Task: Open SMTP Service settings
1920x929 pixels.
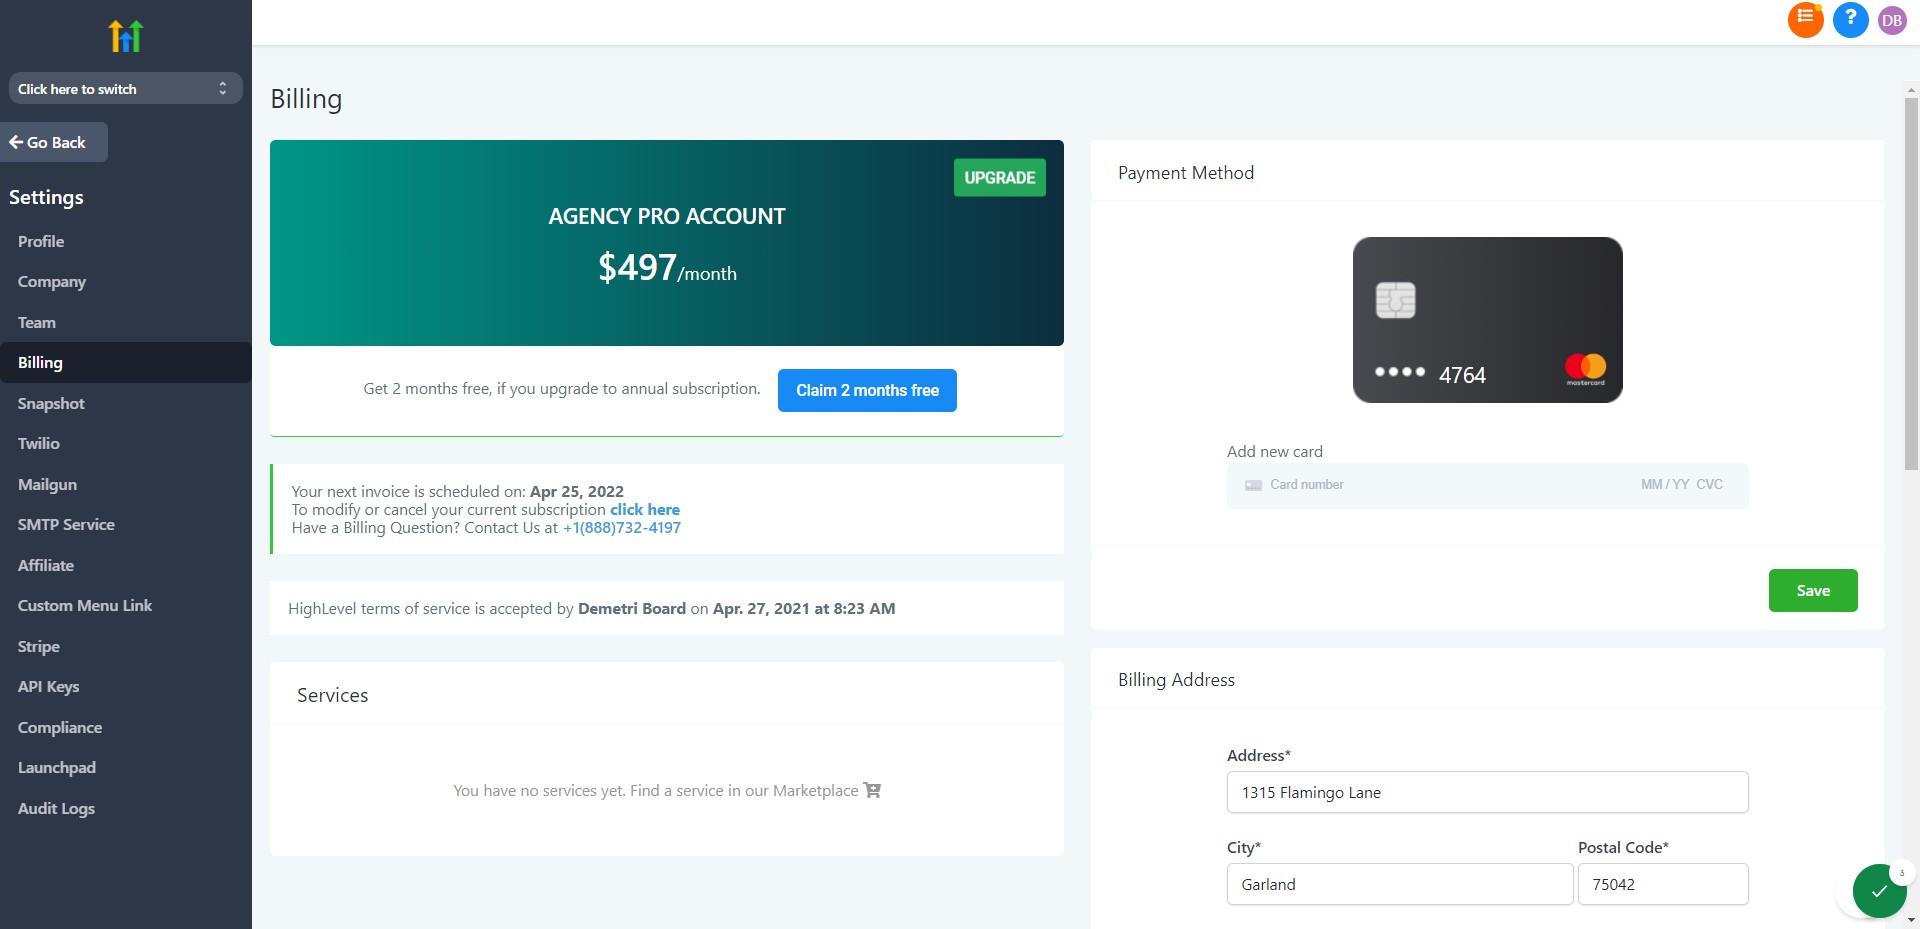Action: 66,524
